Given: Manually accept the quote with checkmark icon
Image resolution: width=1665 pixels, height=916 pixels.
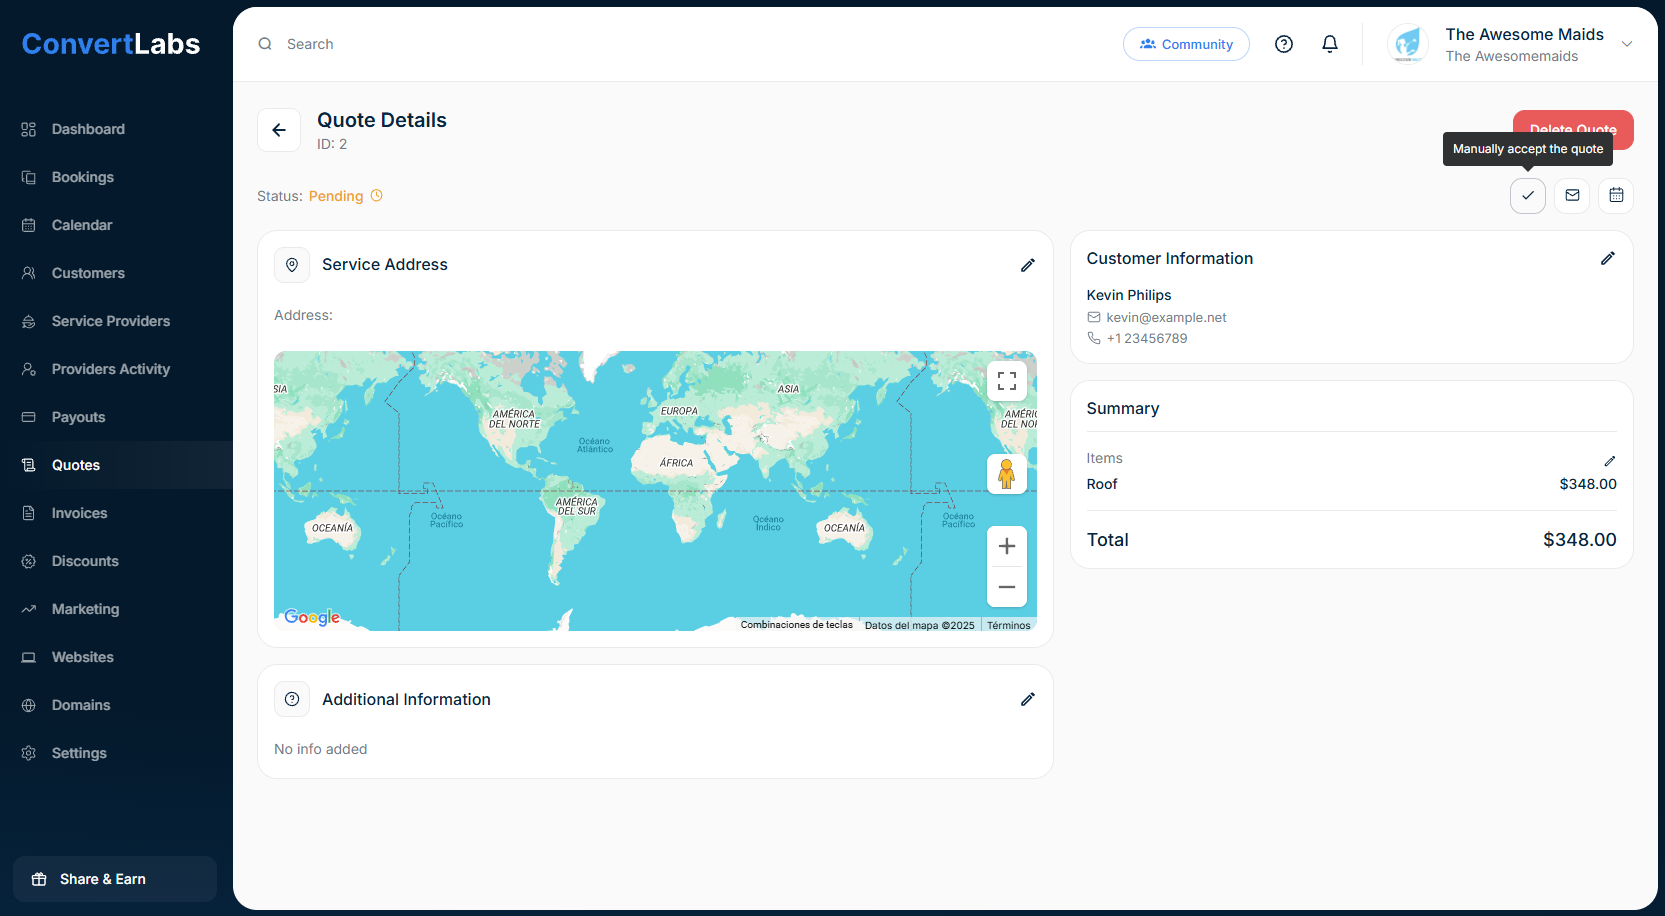Looking at the screenshot, I should click(x=1527, y=196).
